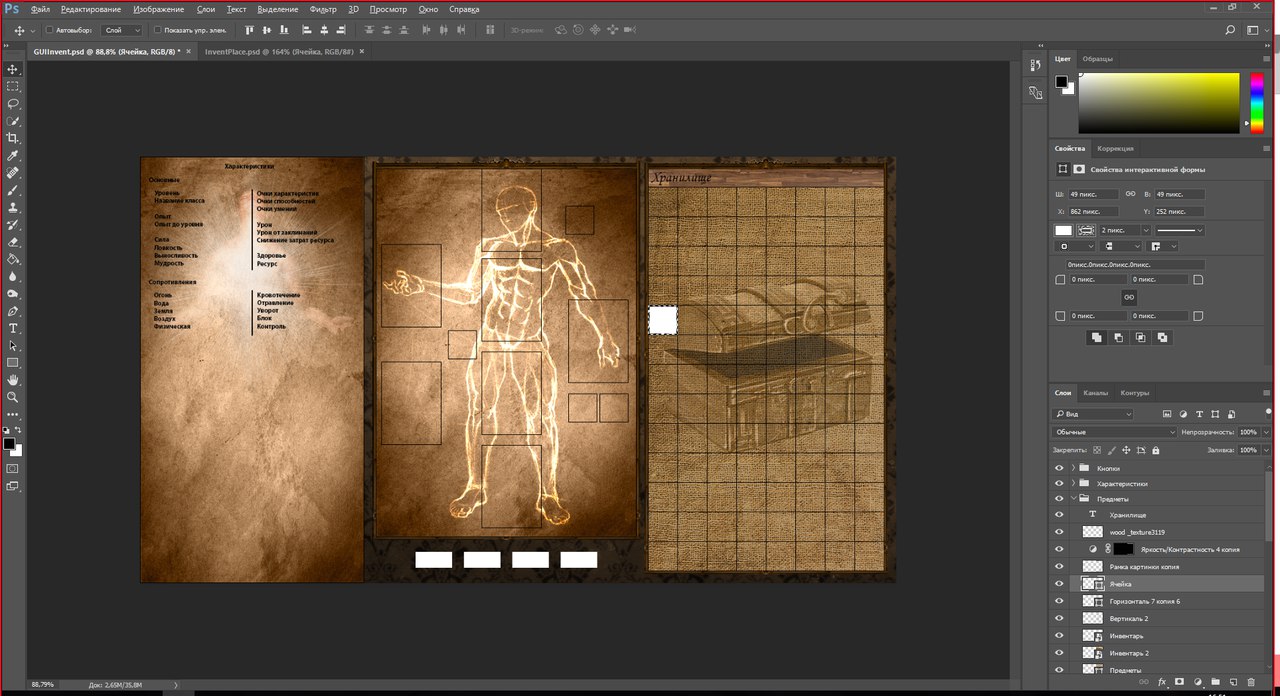Click the delete layer trash icon
The height and width of the screenshot is (696, 1280).
point(1250,681)
